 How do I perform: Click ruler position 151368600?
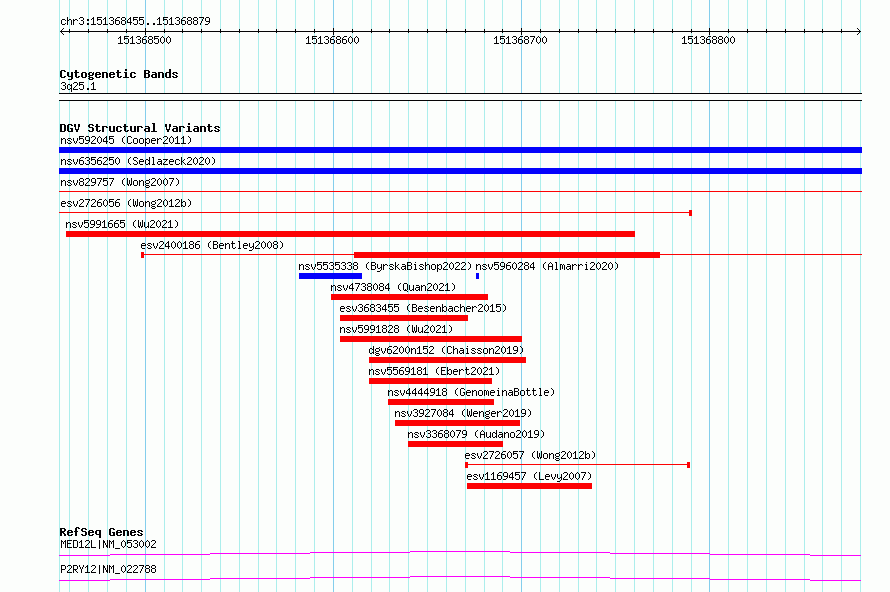(x=332, y=40)
